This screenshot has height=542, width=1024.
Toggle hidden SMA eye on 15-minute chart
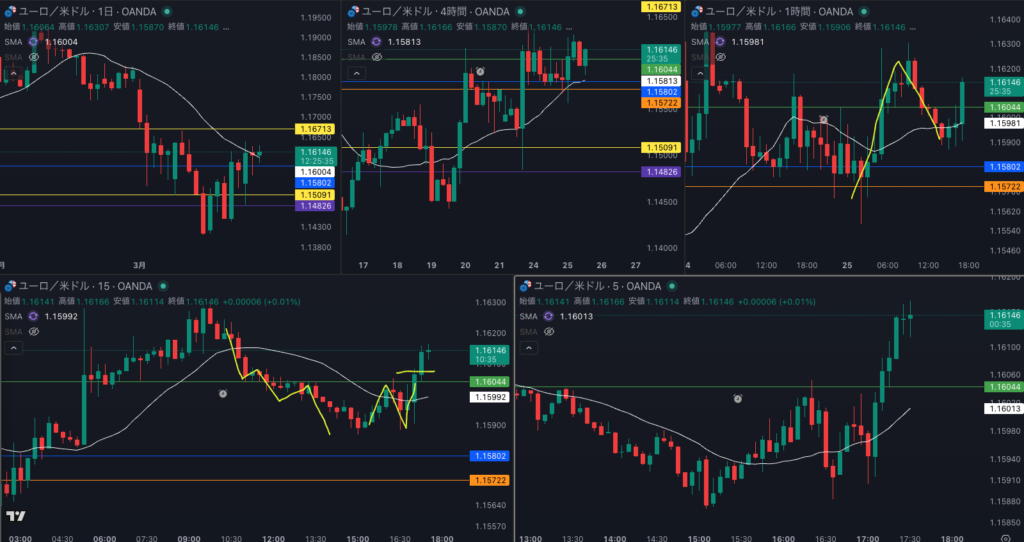coord(33,331)
